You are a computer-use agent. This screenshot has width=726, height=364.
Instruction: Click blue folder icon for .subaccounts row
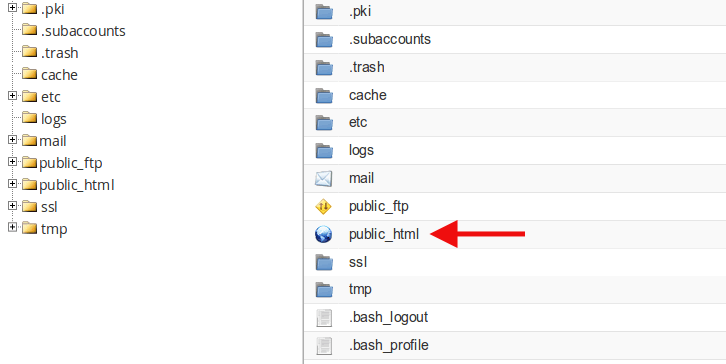pyautogui.click(x=324, y=39)
